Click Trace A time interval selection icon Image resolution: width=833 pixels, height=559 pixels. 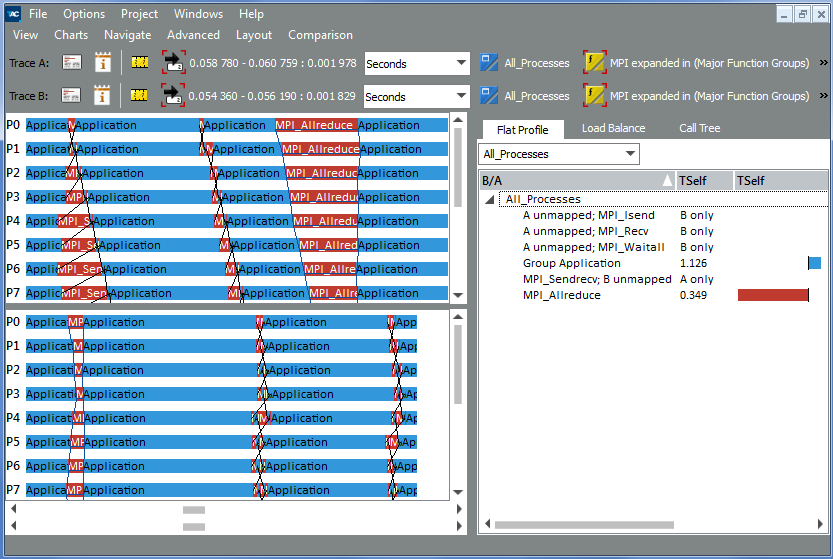coord(174,63)
